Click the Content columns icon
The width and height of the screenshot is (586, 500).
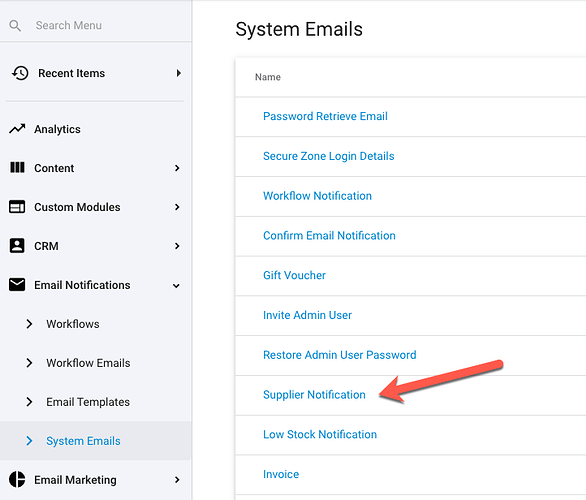pos(17,167)
